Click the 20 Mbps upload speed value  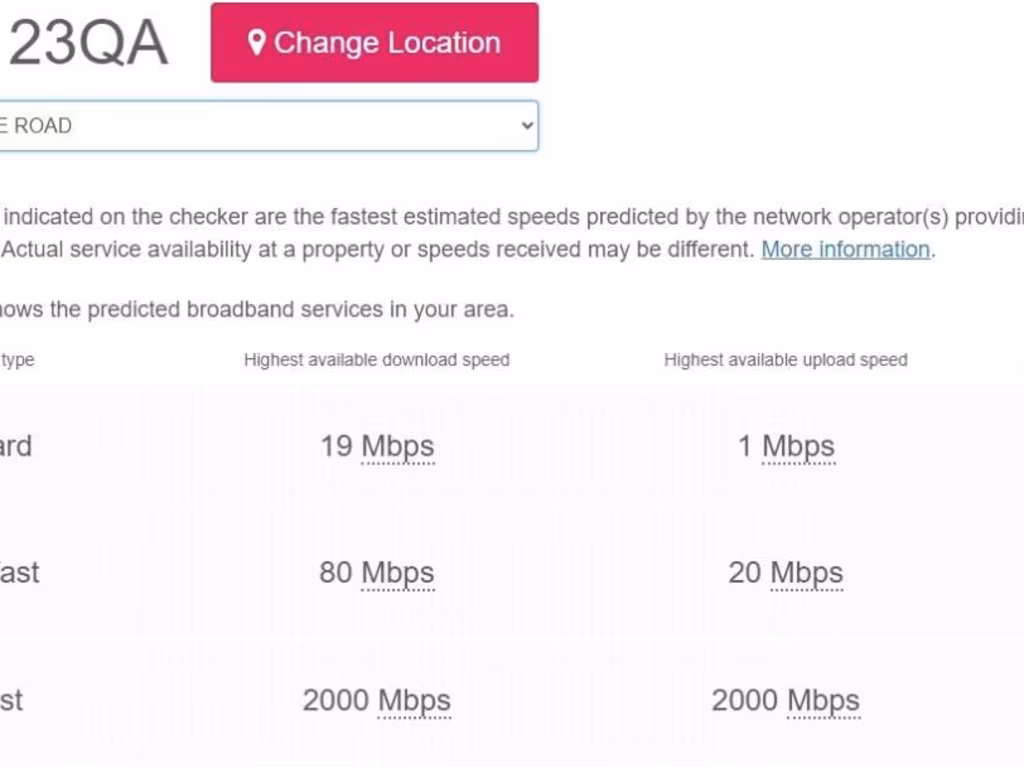pyautogui.click(x=786, y=573)
